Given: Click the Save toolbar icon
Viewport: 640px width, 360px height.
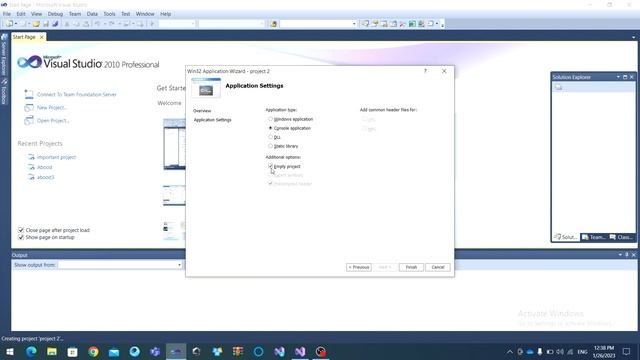Looking at the screenshot, I should [x=46, y=24].
